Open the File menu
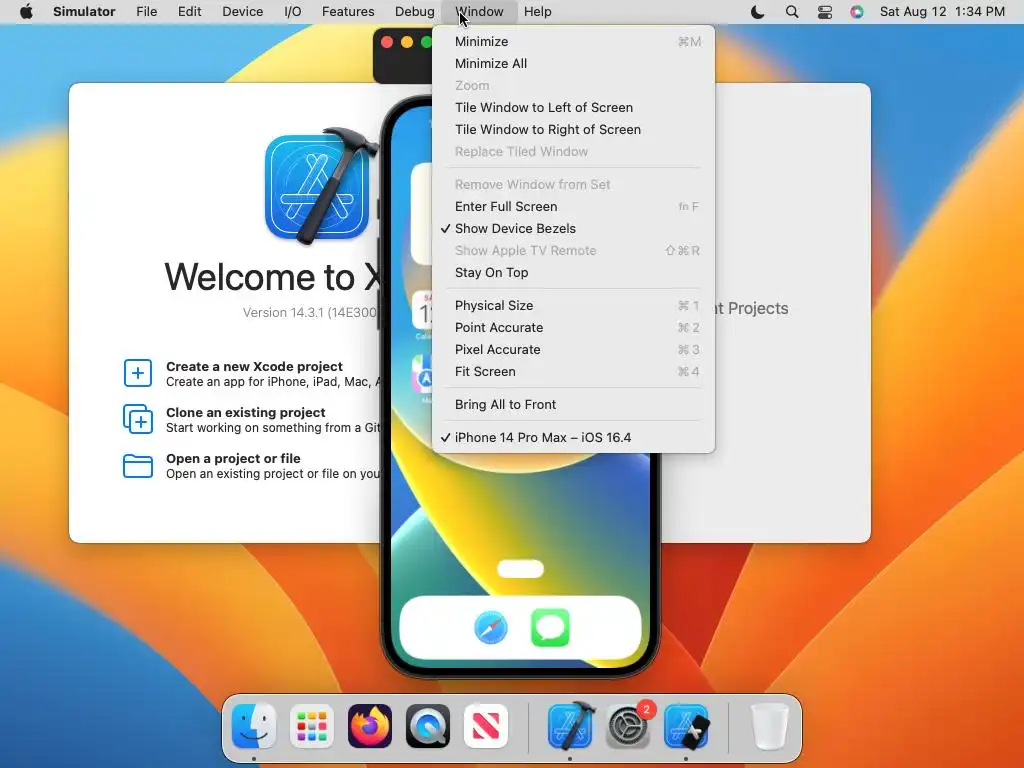Image resolution: width=1024 pixels, height=768 pixels. 146,12
